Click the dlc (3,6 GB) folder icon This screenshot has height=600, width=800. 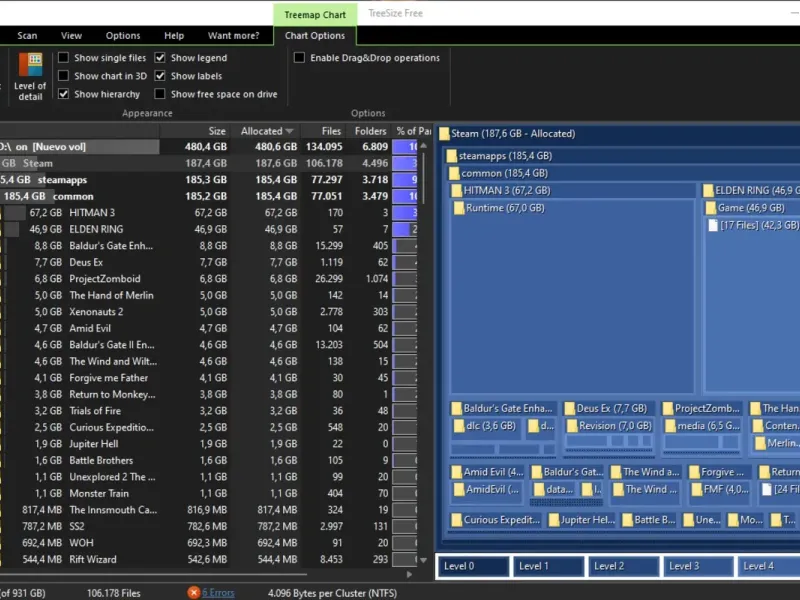(x=459, y=426)
